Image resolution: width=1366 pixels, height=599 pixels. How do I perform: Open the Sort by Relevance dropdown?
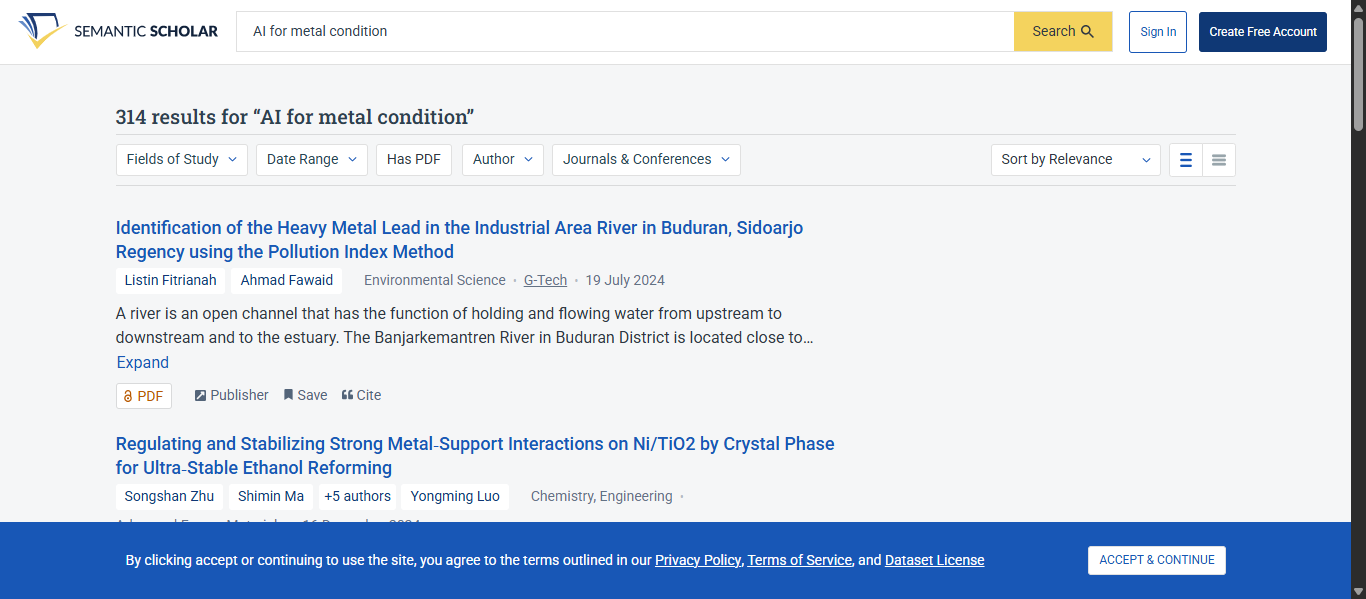[x=1075, y=160]
